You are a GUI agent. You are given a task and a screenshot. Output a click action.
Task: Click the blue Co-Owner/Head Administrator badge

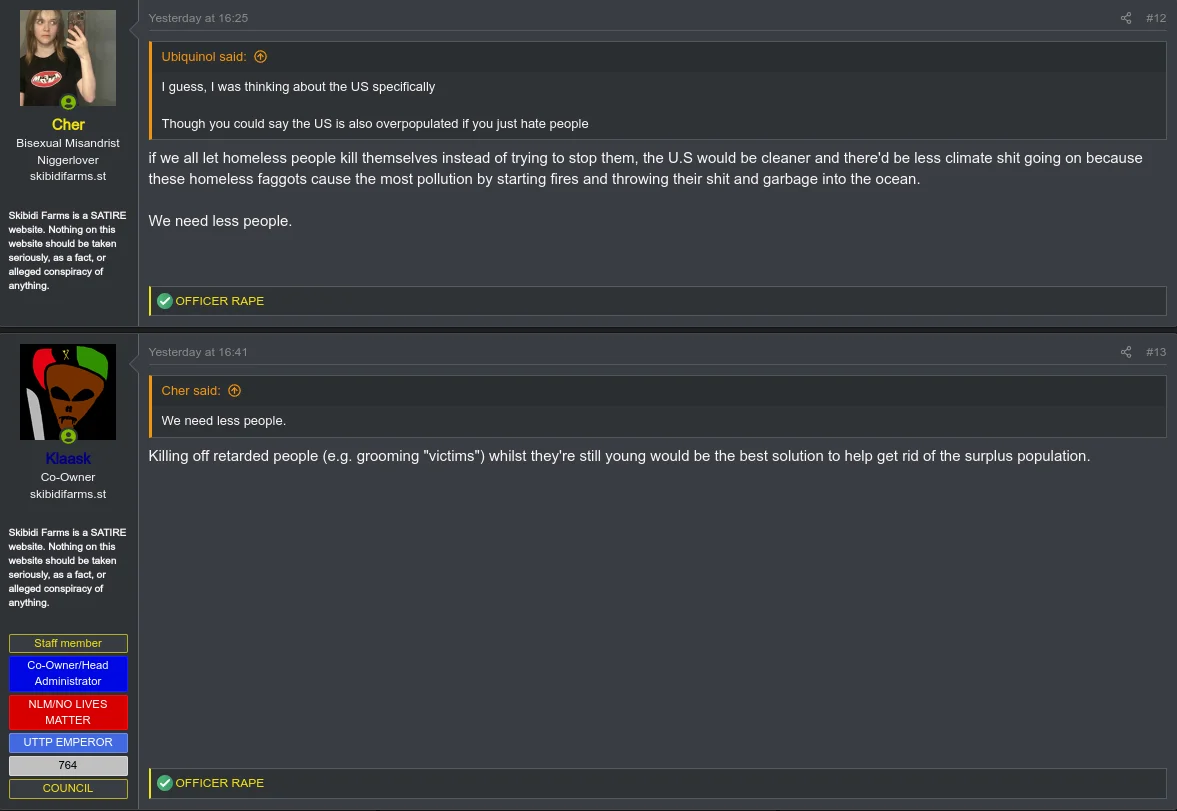click(x=68, y=673)
